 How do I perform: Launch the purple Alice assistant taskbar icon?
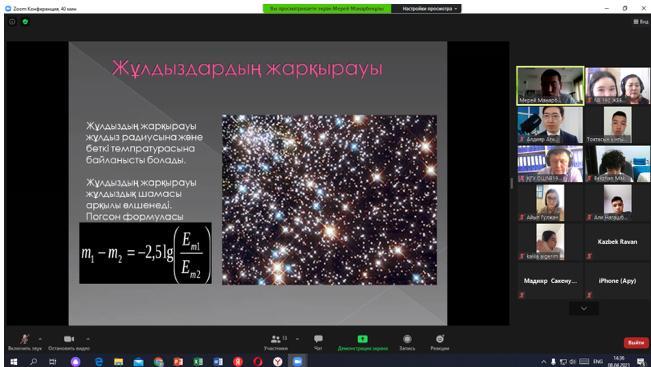click(76, 362)
